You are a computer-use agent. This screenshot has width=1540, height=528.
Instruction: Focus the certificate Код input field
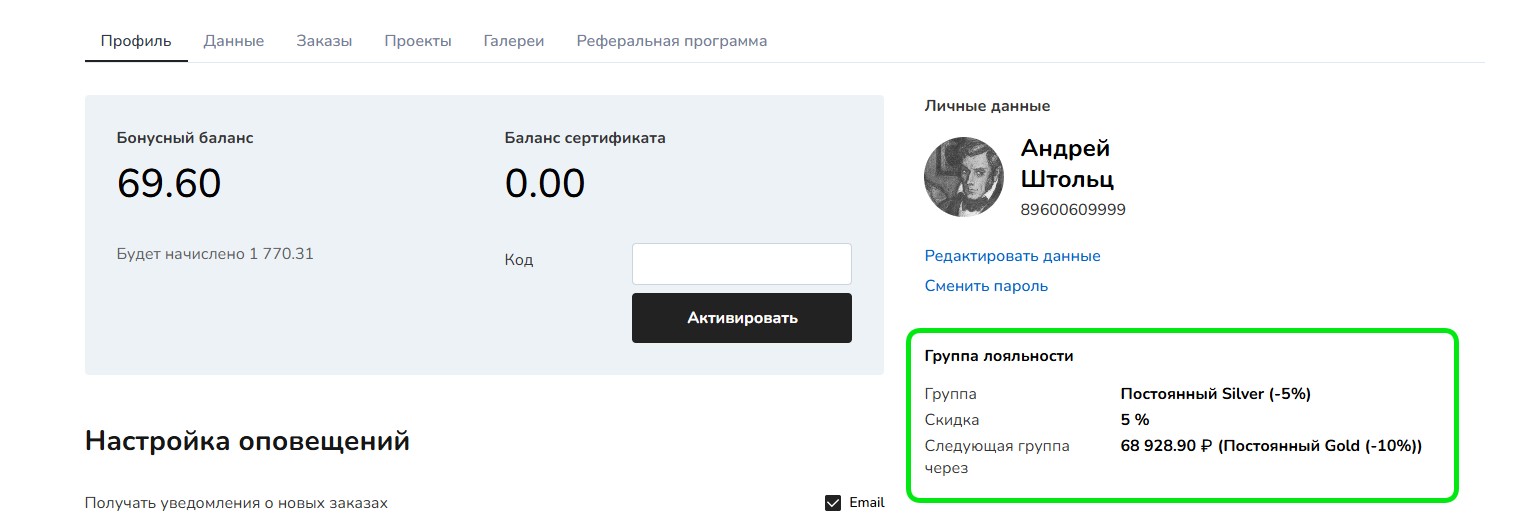pos(742,264)
